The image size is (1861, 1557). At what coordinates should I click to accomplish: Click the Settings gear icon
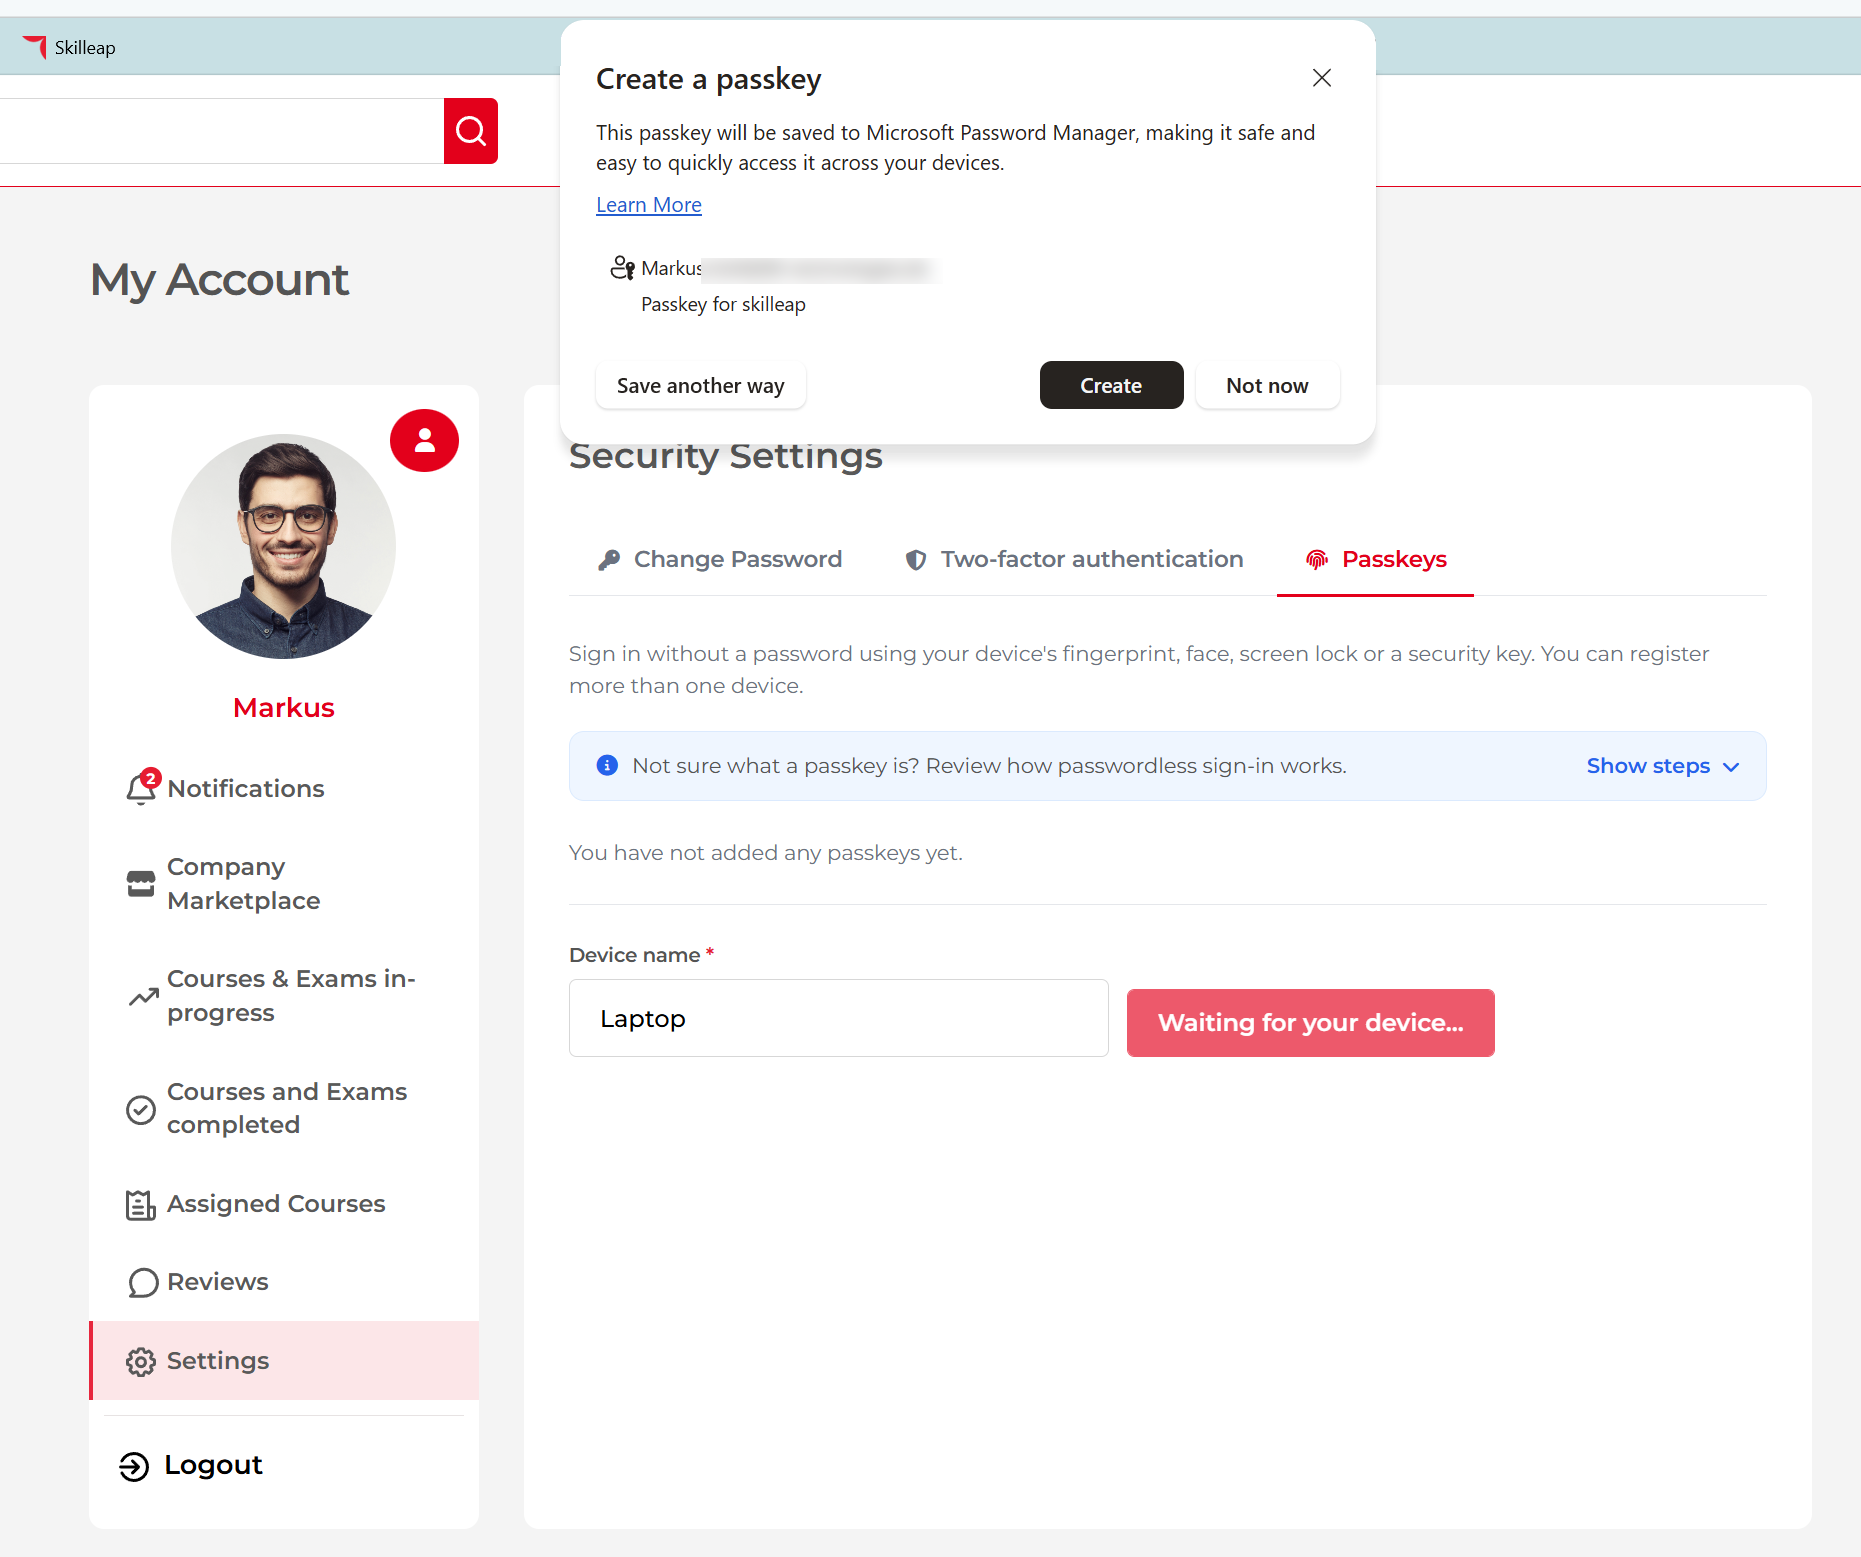(141, 1362)
